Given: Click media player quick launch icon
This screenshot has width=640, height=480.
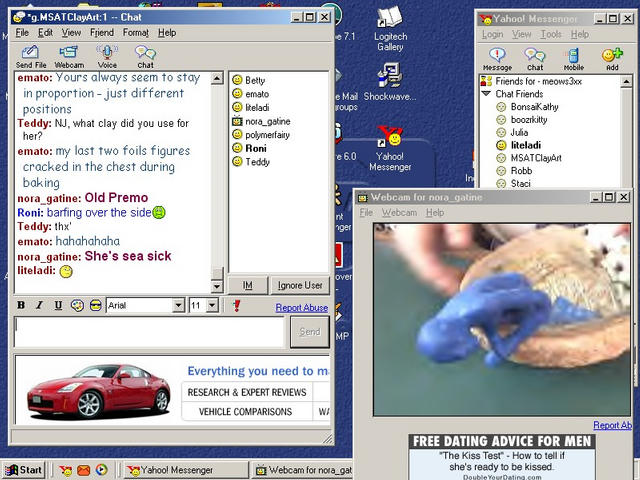Looking at the screenshot, I should 102,470.
